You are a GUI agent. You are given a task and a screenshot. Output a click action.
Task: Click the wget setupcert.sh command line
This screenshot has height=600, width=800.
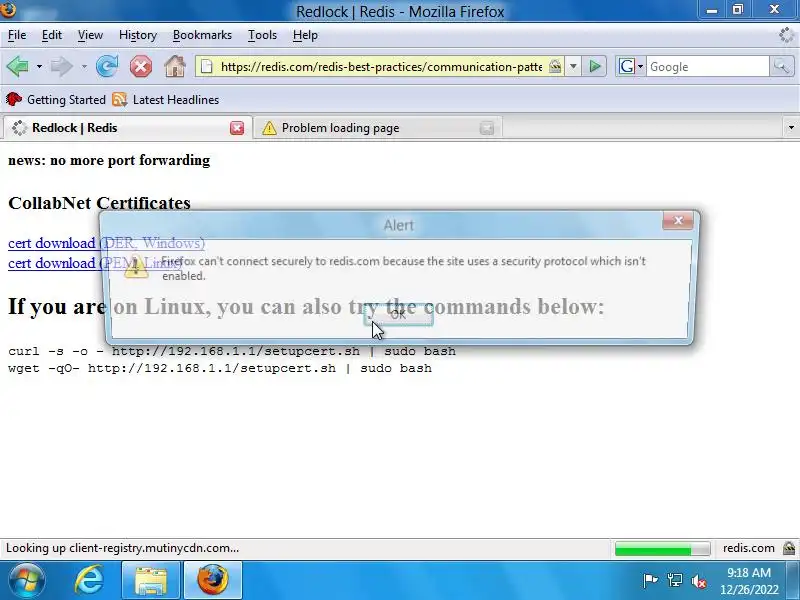point(220,368)
